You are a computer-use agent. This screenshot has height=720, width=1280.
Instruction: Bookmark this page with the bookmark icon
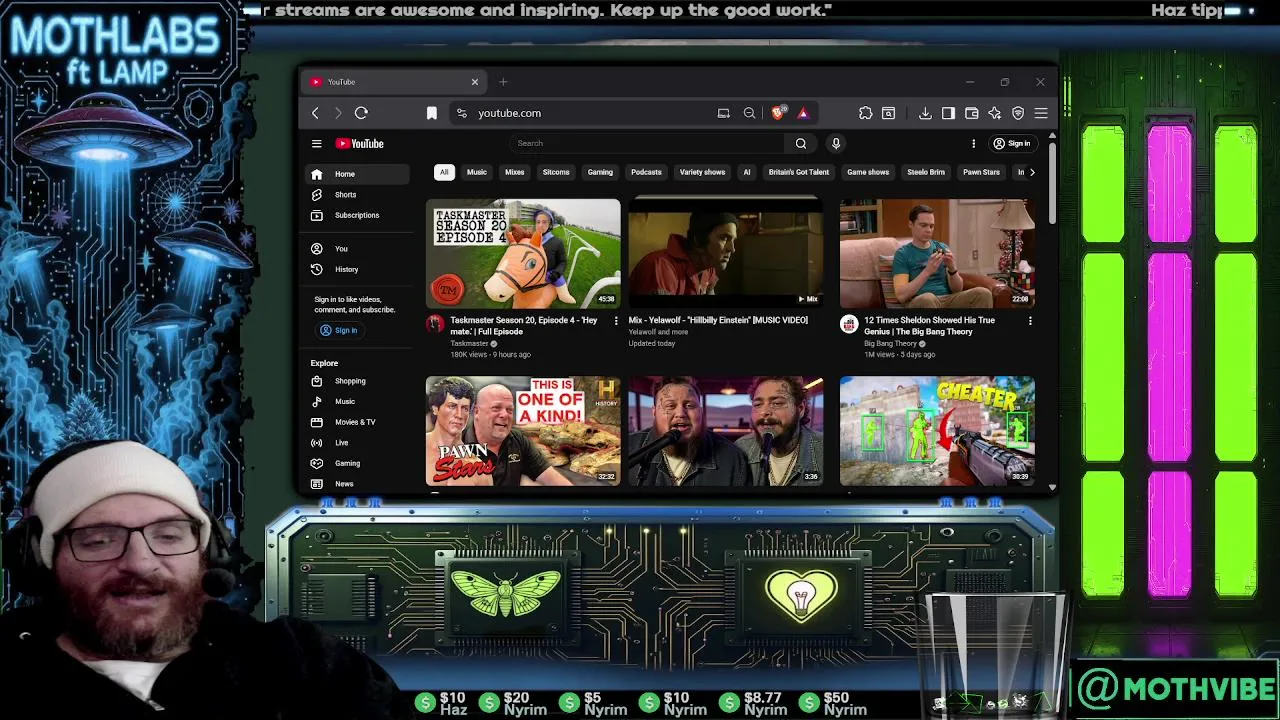tap(431, 113)
